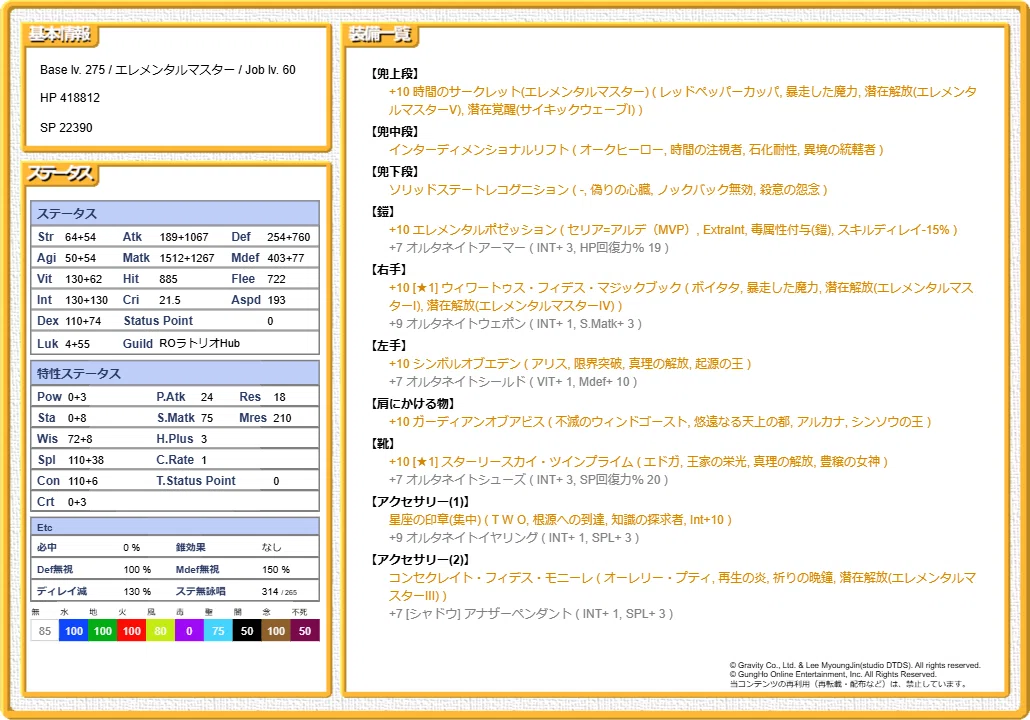Click the HP 418812 value
1030x720 pixels.
pos(70,98)
